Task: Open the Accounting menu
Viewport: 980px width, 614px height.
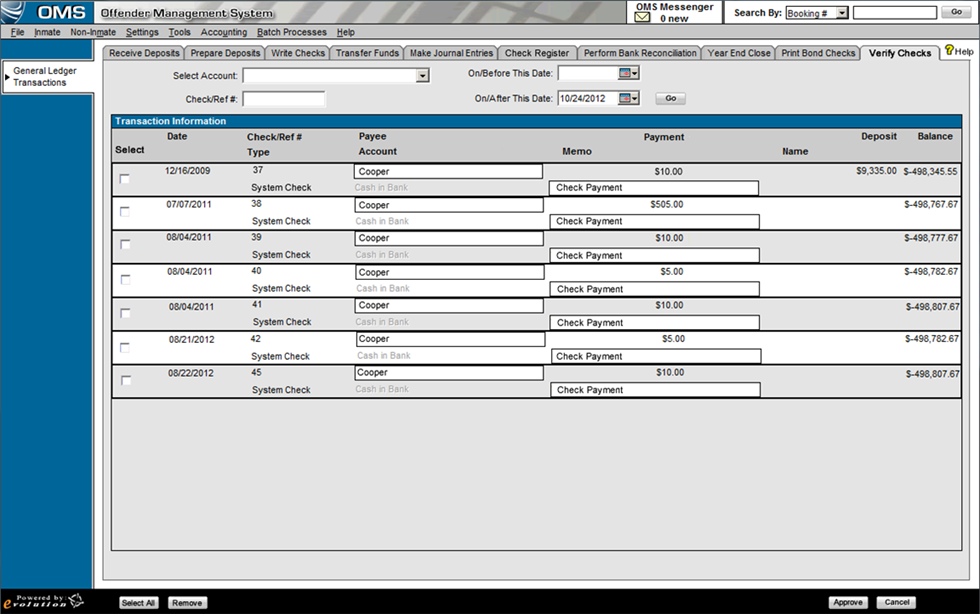Action: tap(223, 32)
